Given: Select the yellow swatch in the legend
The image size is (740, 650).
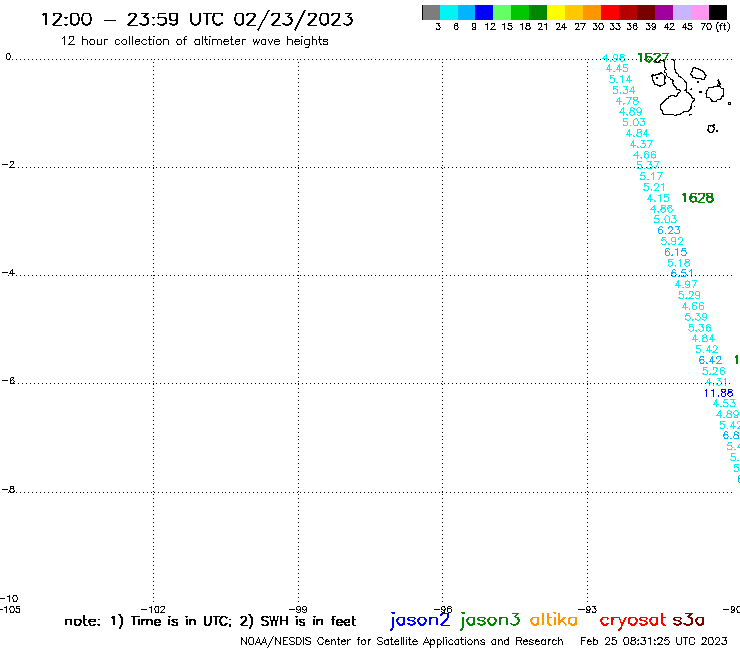Looking at the screenshot, I should point(556,12).
